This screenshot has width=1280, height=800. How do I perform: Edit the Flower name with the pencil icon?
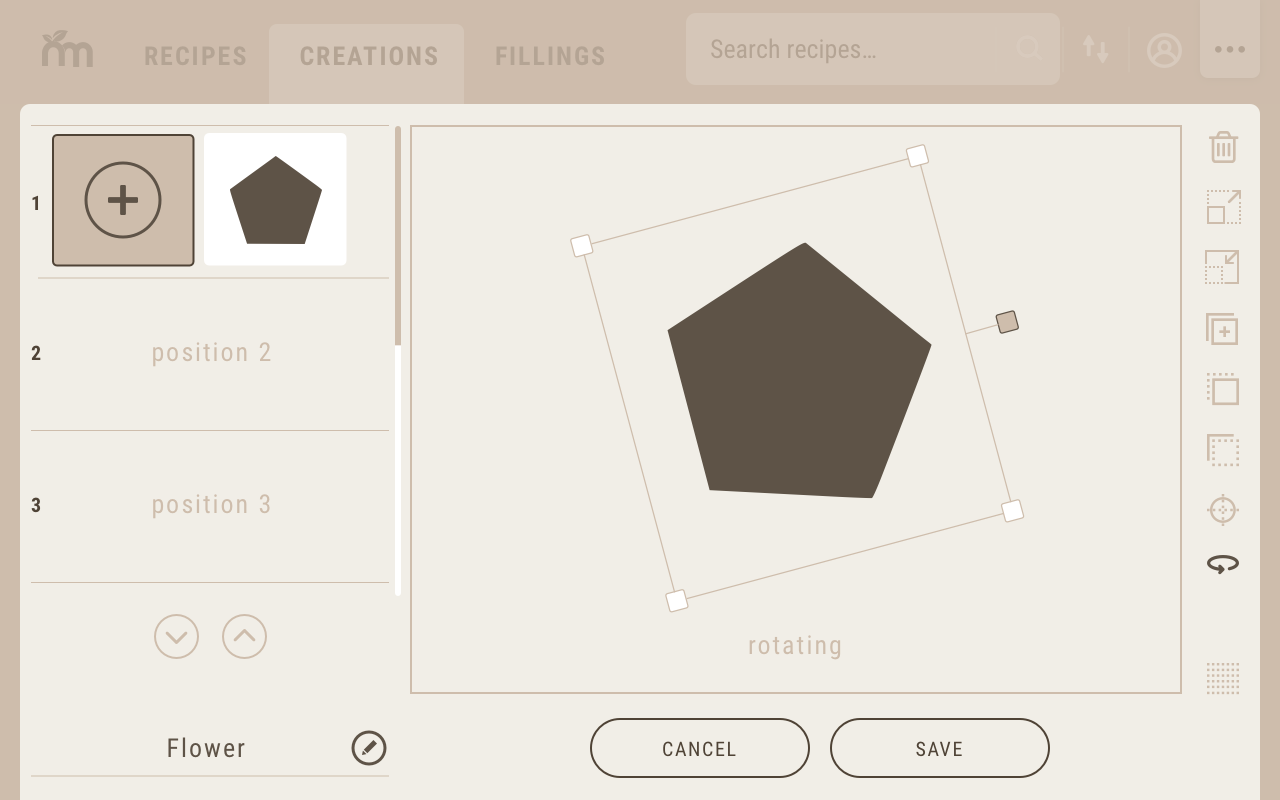click(x=369, y=748)
